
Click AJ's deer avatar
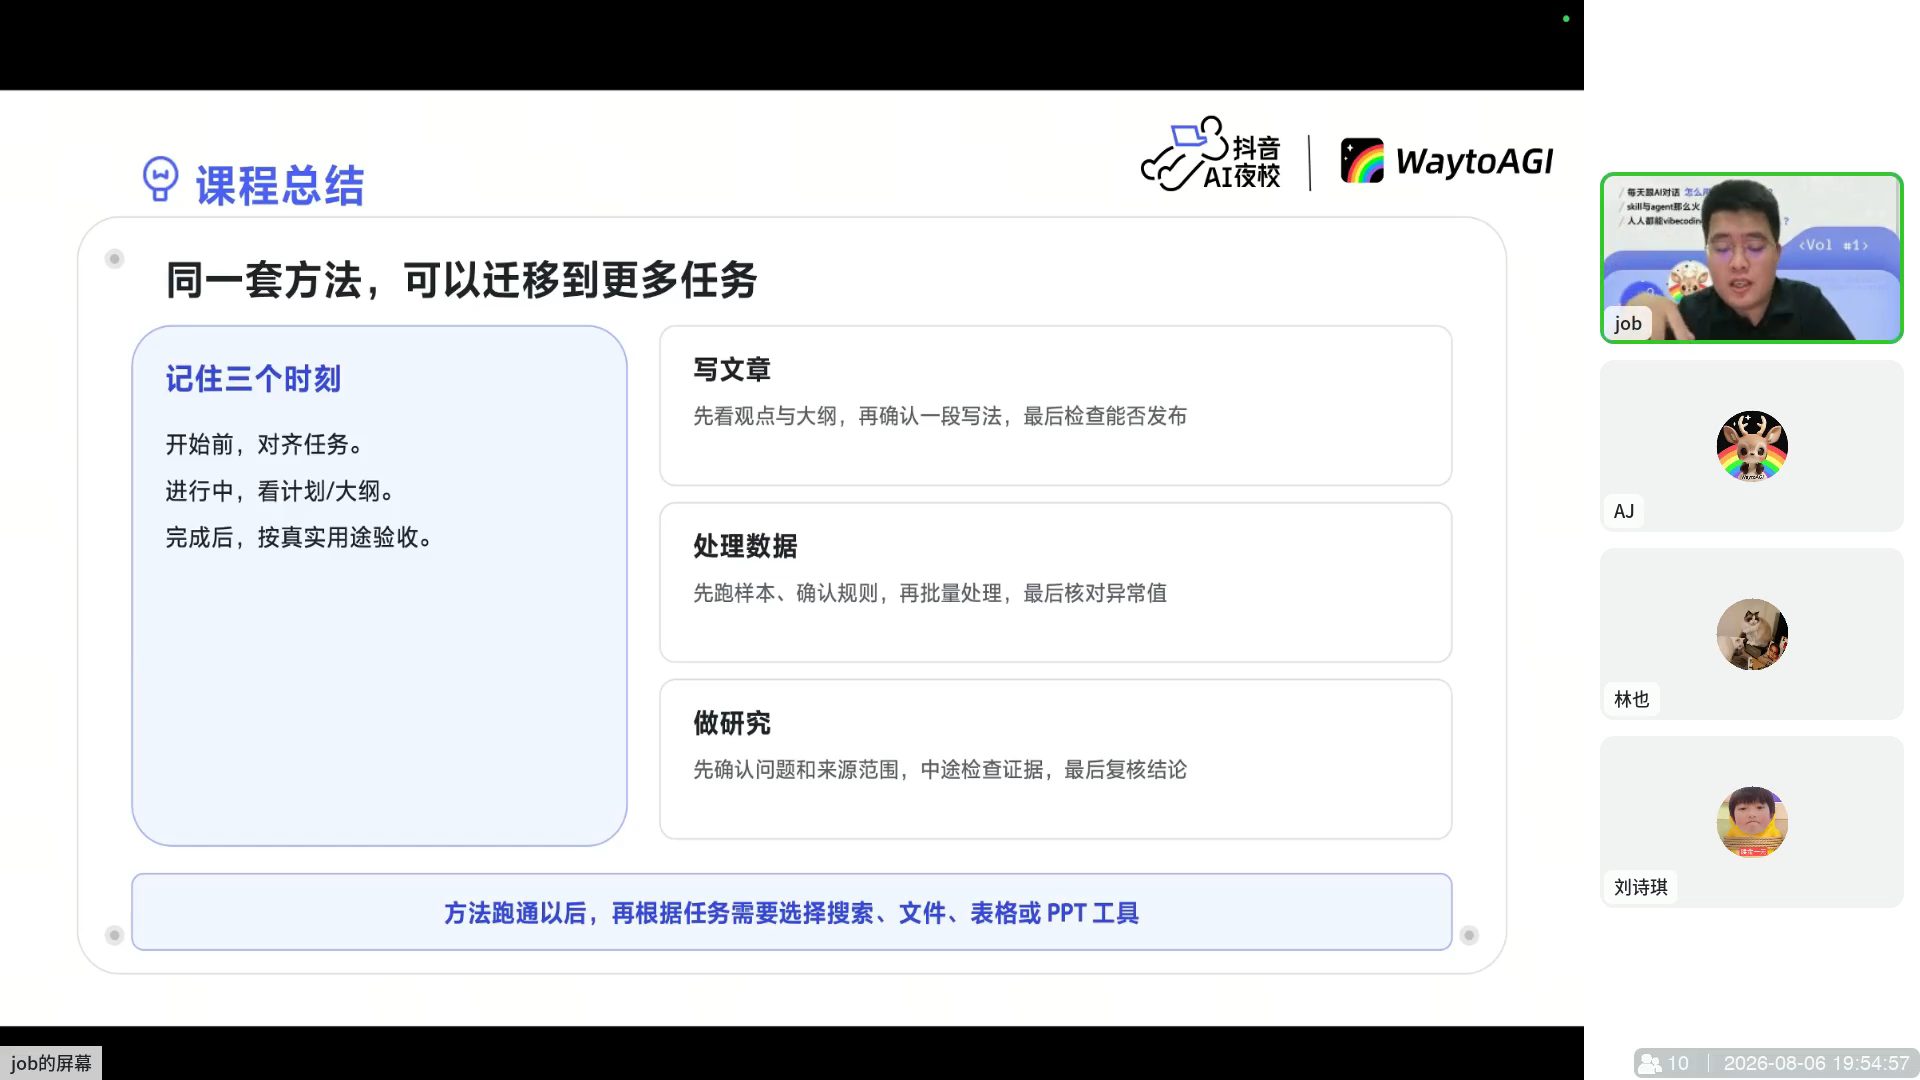click(1752, 446)
